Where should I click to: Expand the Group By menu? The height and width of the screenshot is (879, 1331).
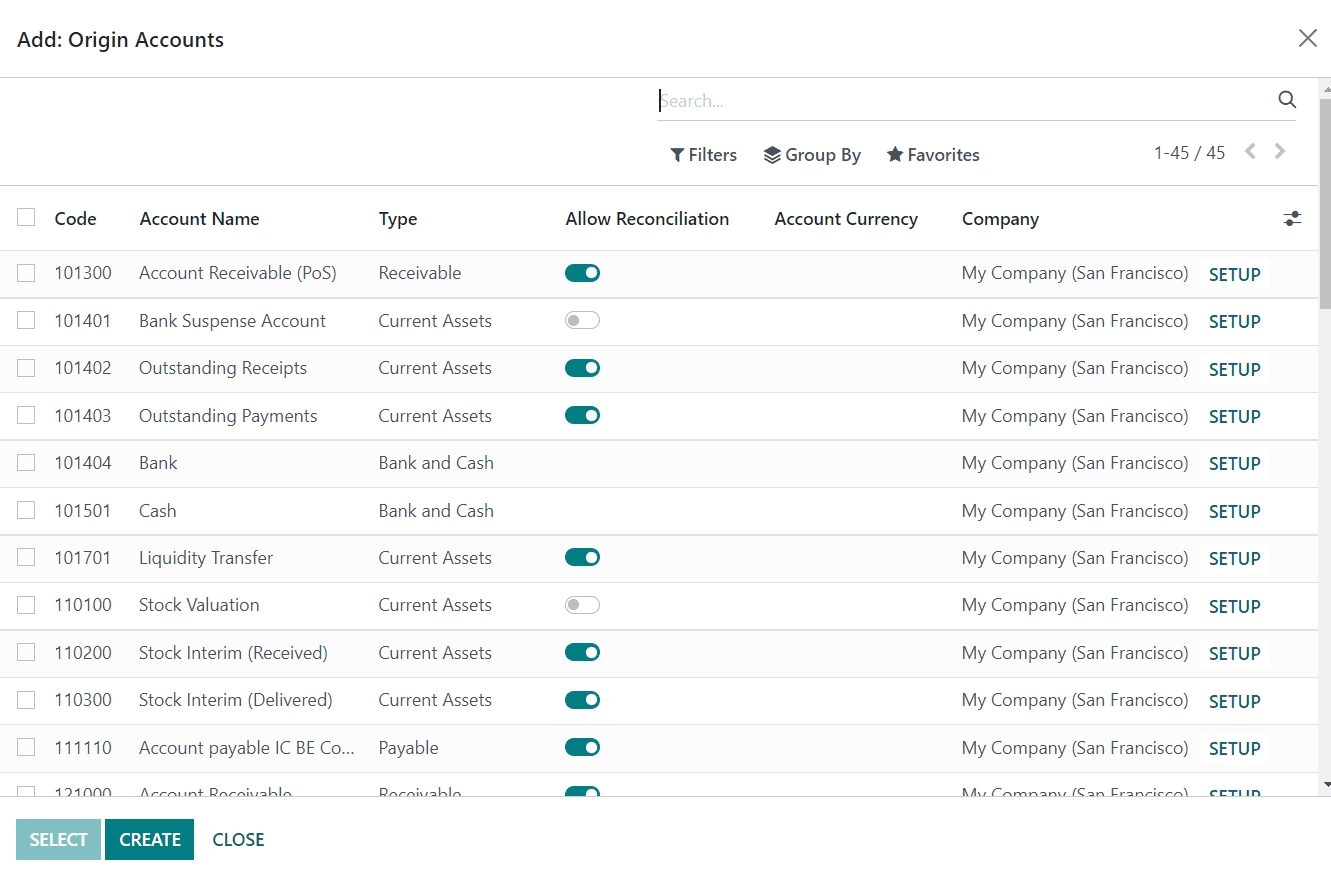pos(812,155)
